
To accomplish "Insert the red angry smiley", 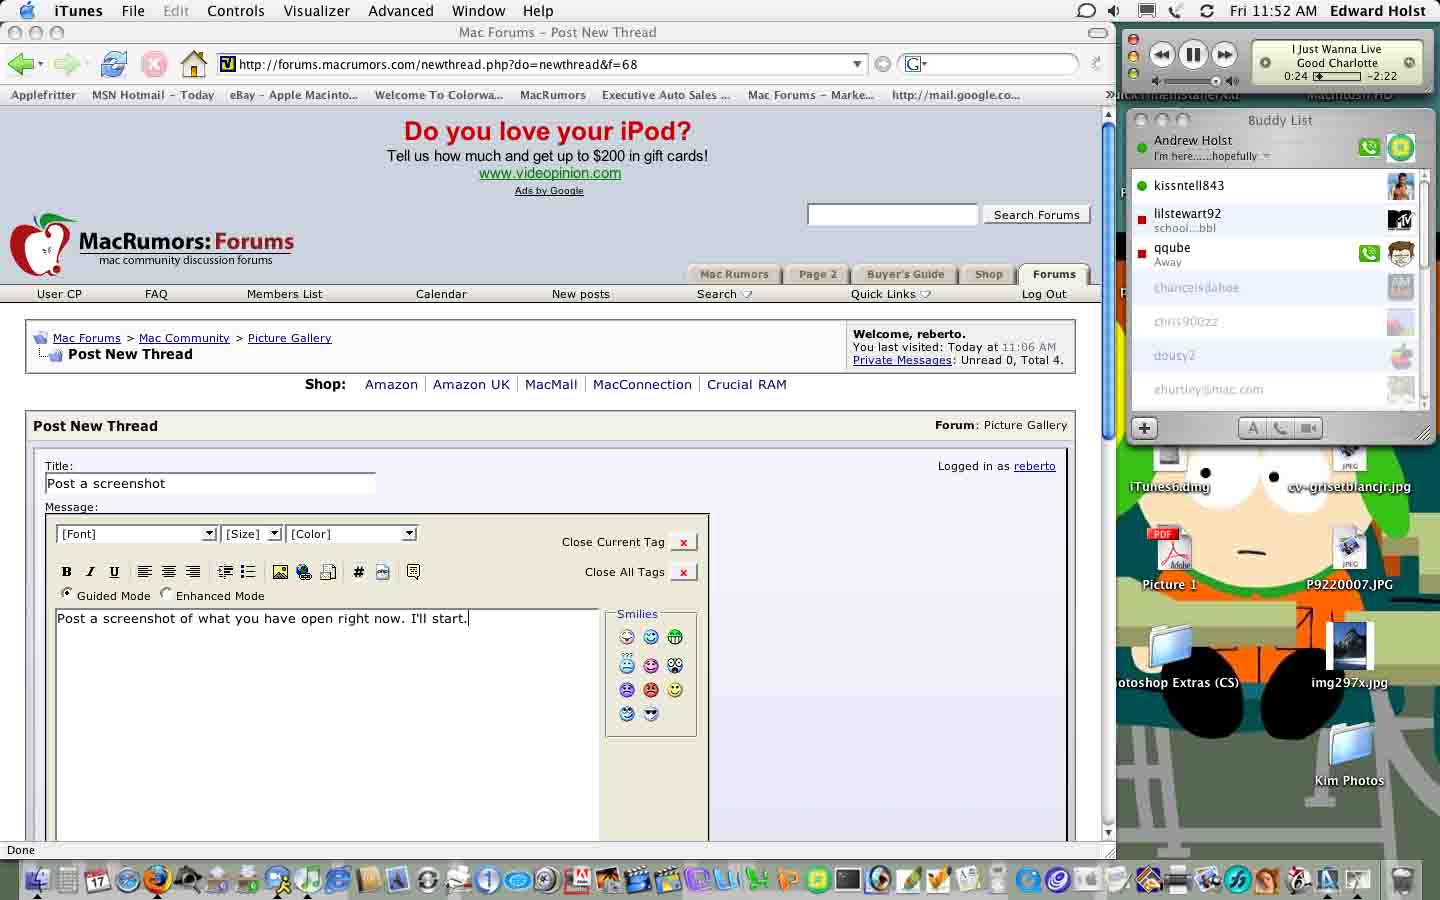I will pos(651,690).
